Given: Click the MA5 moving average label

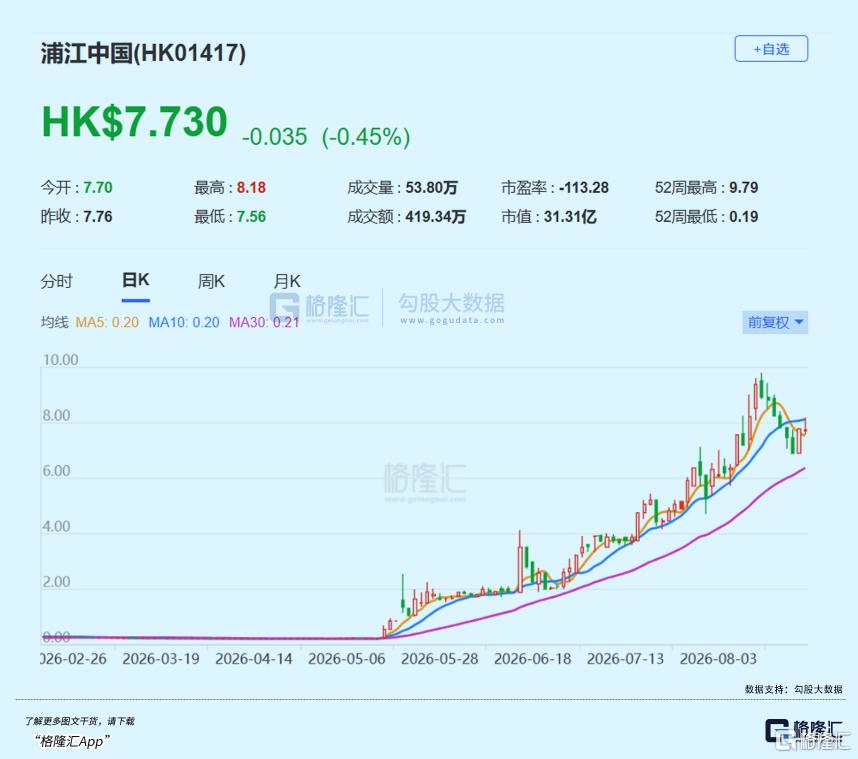Looking at the screenshot, I should (x=107, y=322).
